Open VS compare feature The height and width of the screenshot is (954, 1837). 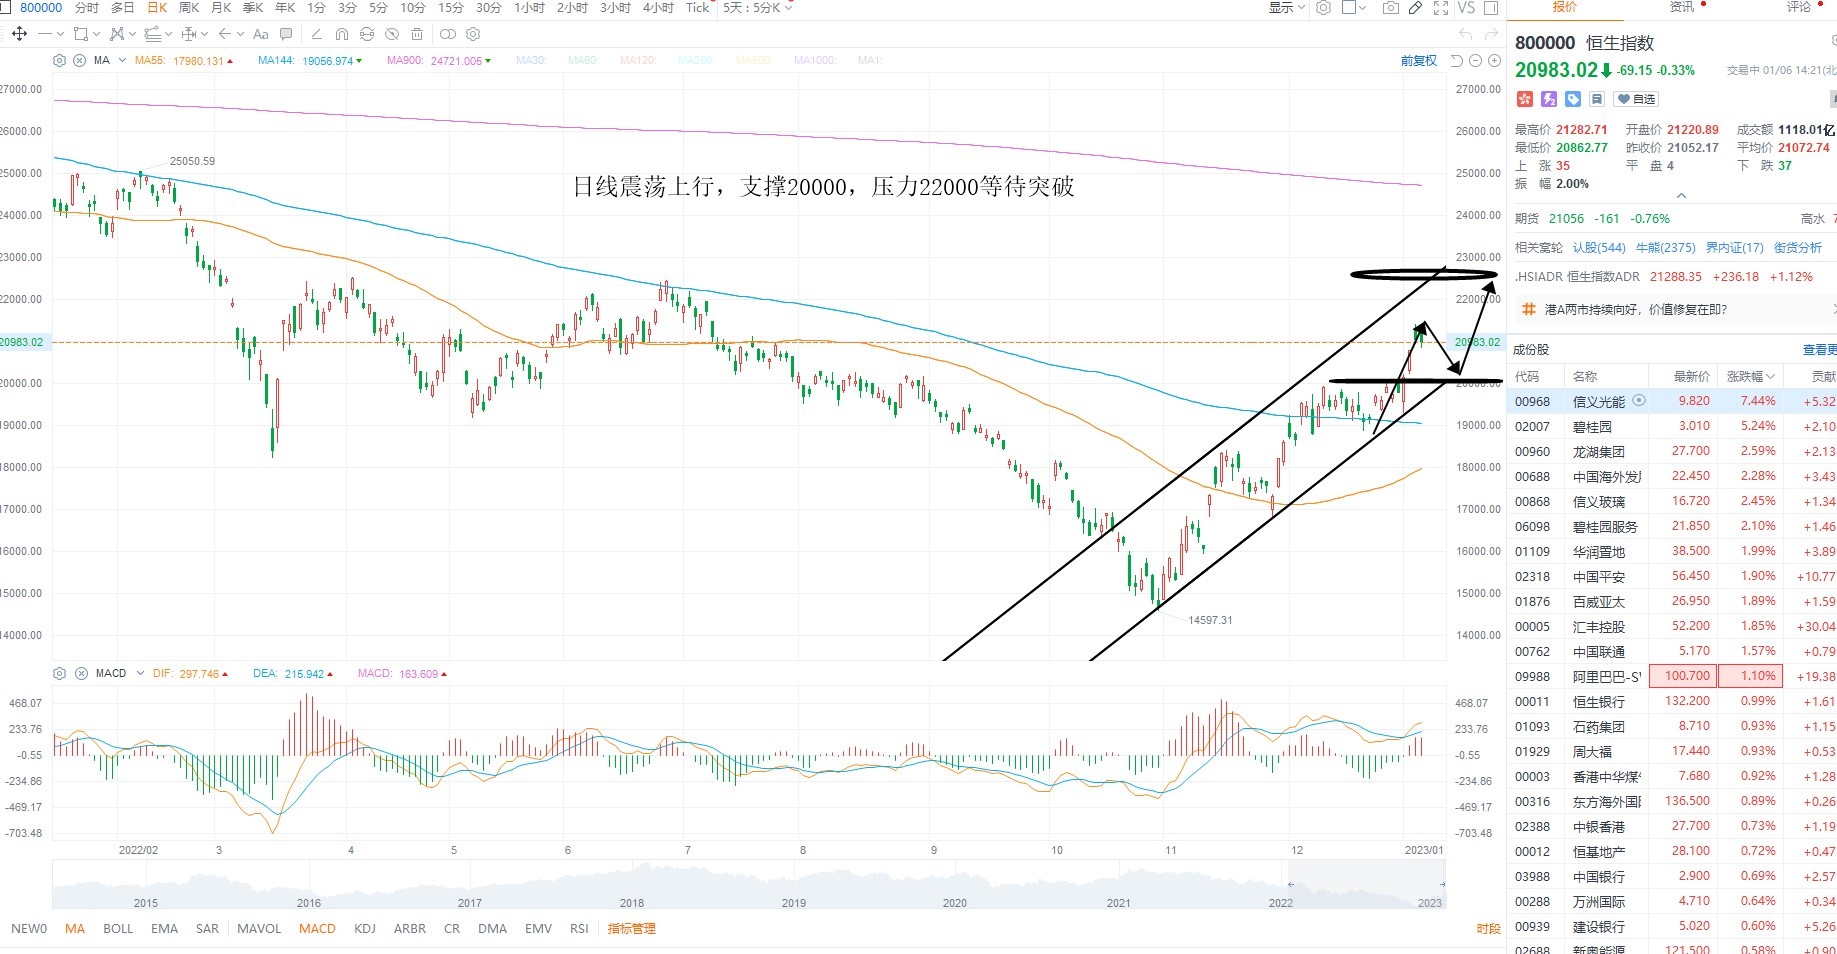coord(1466,8)
